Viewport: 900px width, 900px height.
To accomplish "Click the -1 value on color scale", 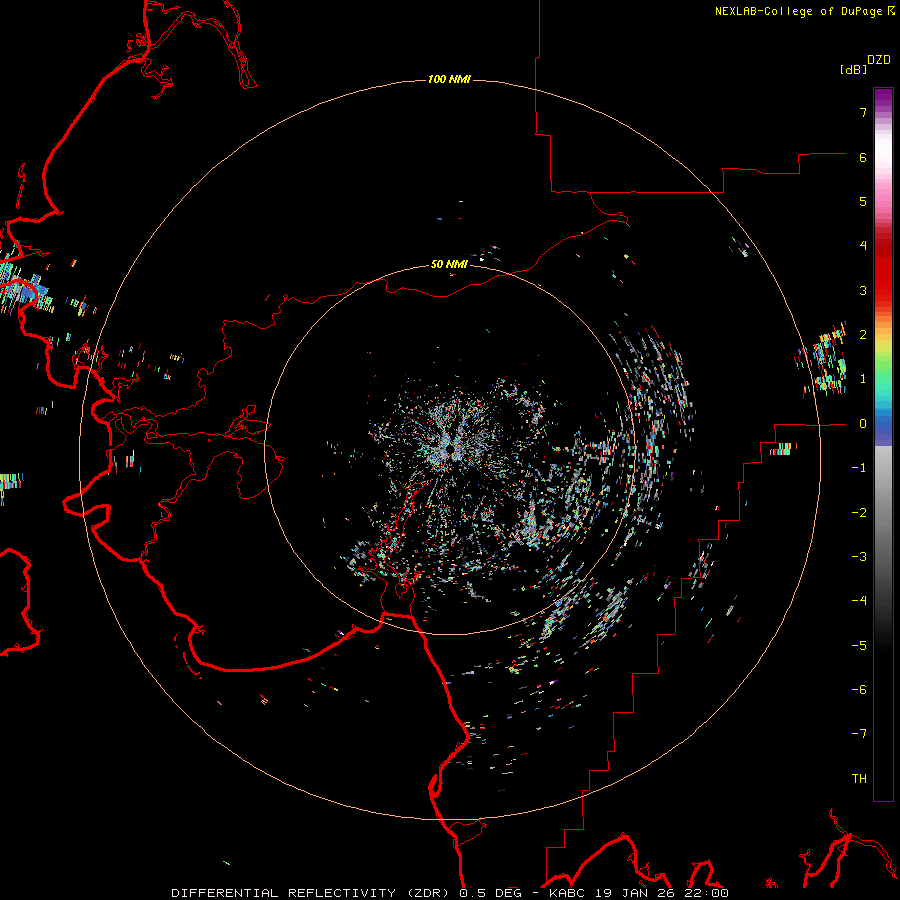I will tap(859, 468).
